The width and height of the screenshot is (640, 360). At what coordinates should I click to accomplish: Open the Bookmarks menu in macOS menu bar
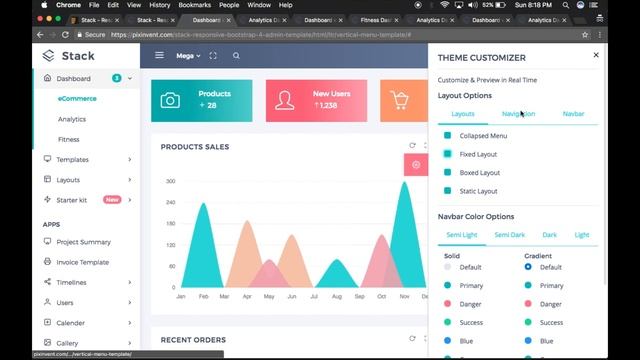pos(195,5)
